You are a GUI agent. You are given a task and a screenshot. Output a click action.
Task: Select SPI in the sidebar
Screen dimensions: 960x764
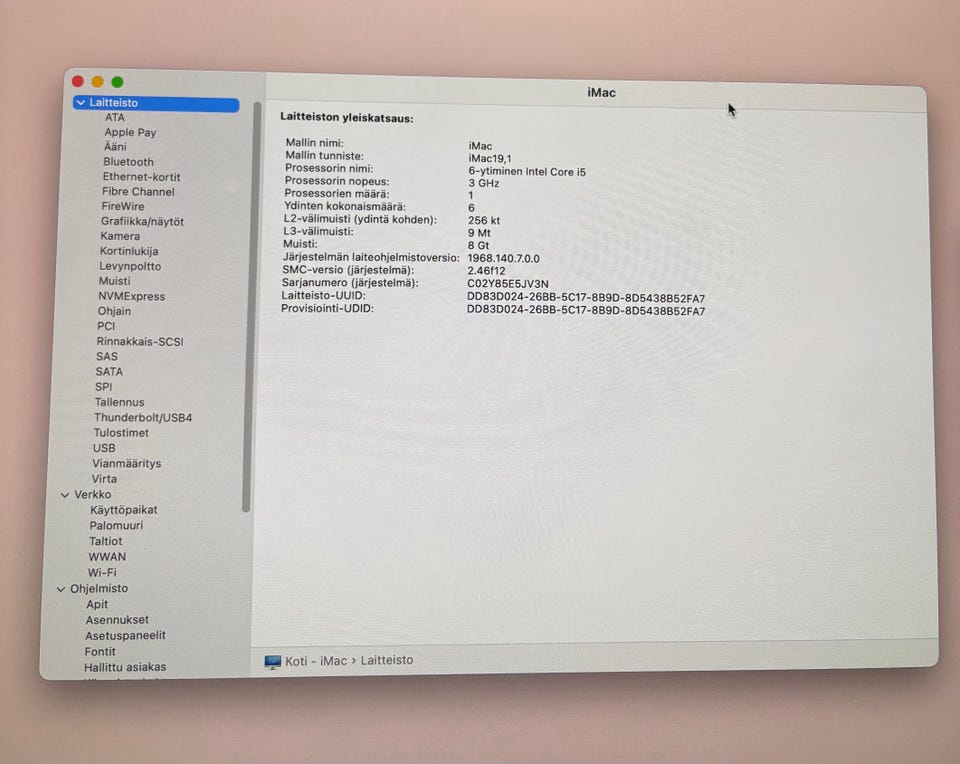pos(103,387)
